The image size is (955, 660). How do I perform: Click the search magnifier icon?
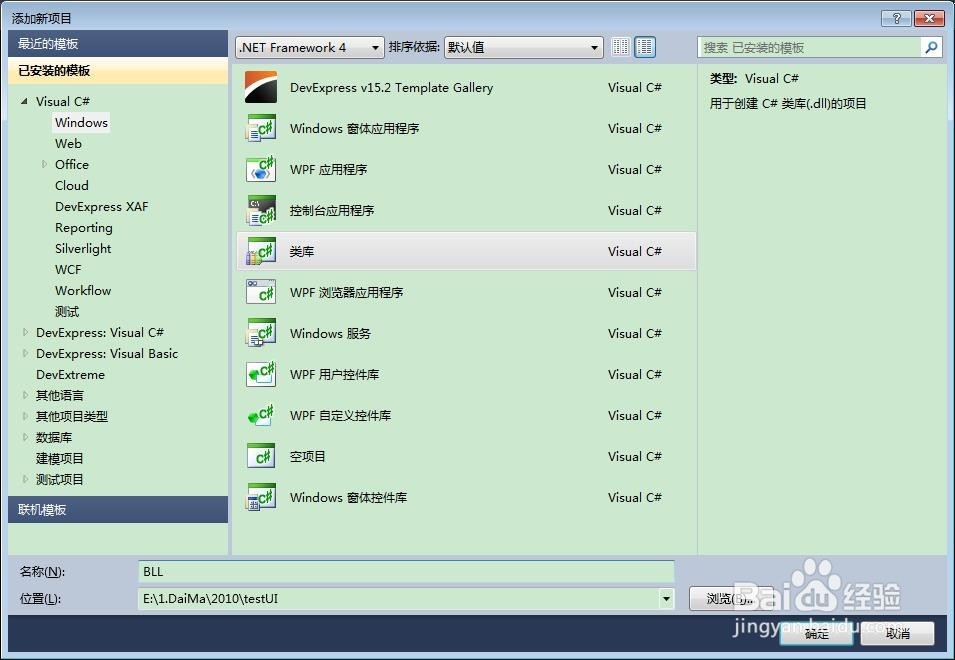pos(931,47)
